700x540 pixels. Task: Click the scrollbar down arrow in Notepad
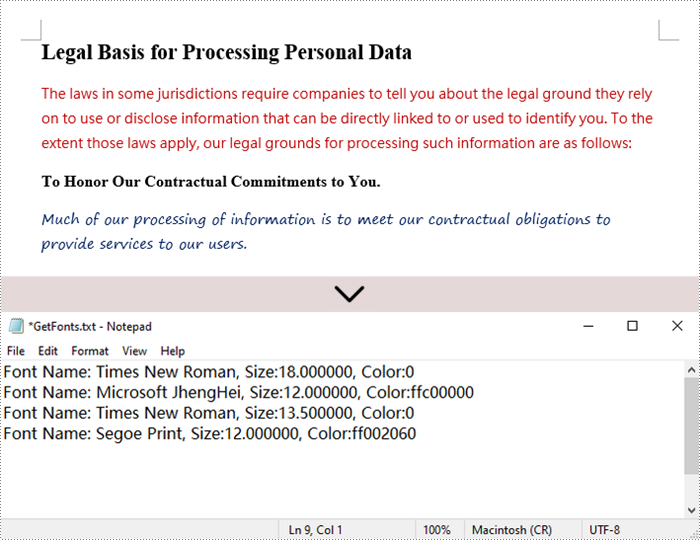pos(691,510)
